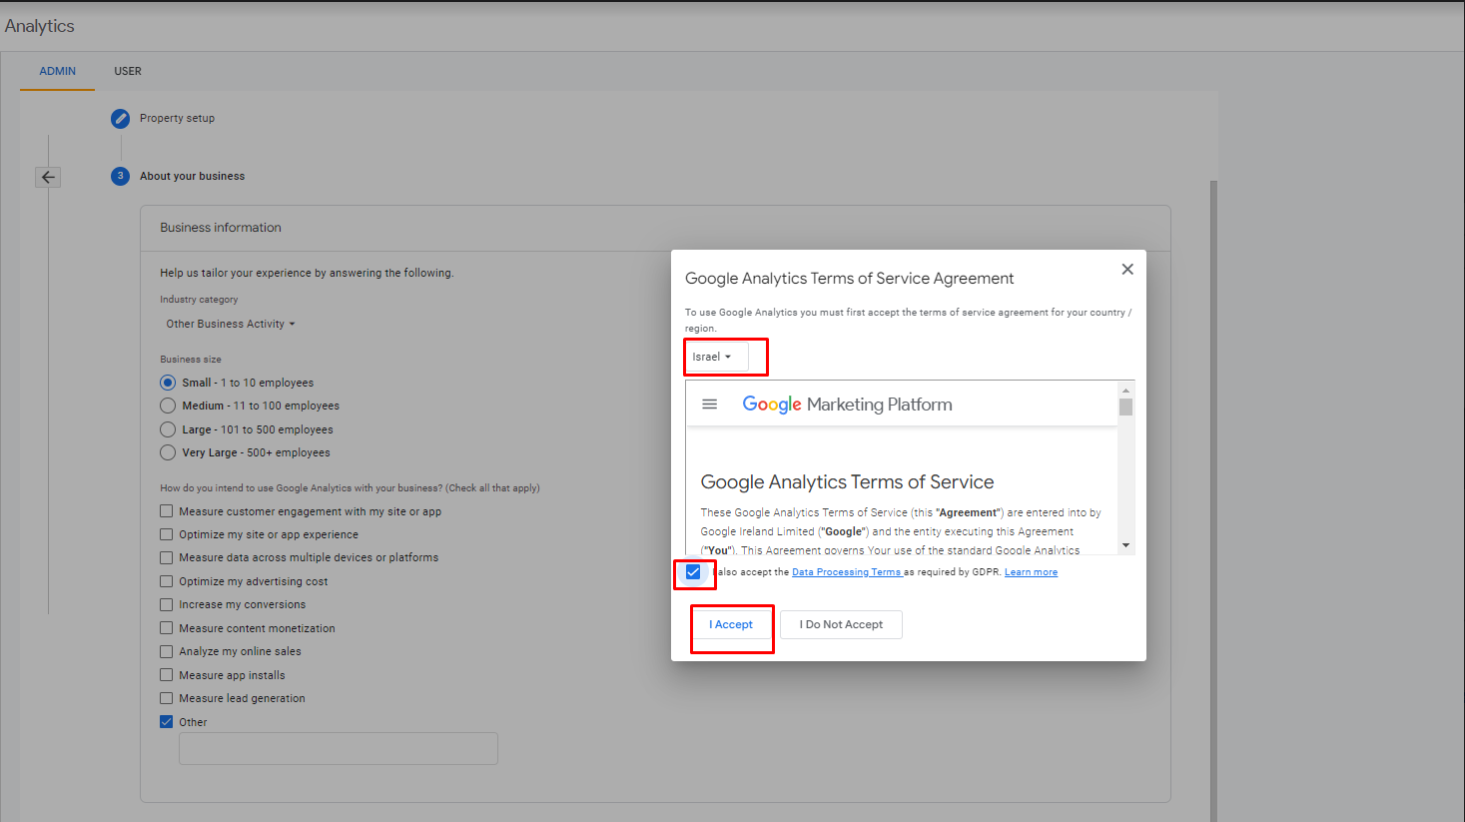This screenshot has height=822, width=1465.
Task: Select Large 101 to 500 employees
Action: 168,429
